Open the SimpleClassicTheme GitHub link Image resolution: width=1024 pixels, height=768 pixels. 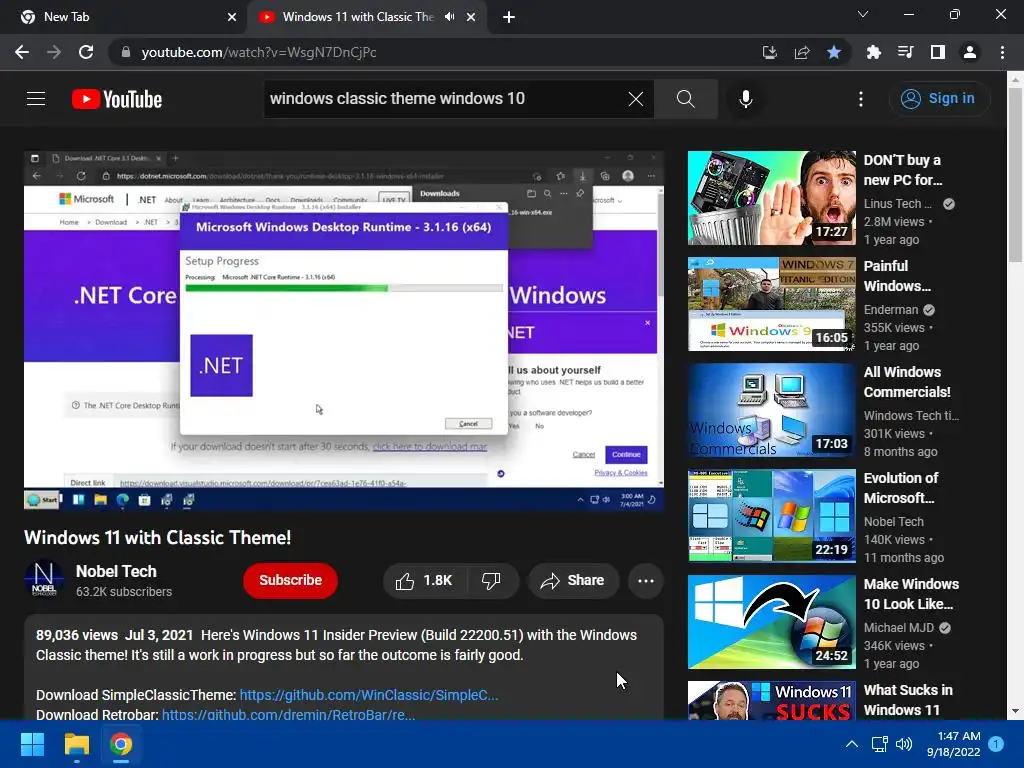[369, 695]
